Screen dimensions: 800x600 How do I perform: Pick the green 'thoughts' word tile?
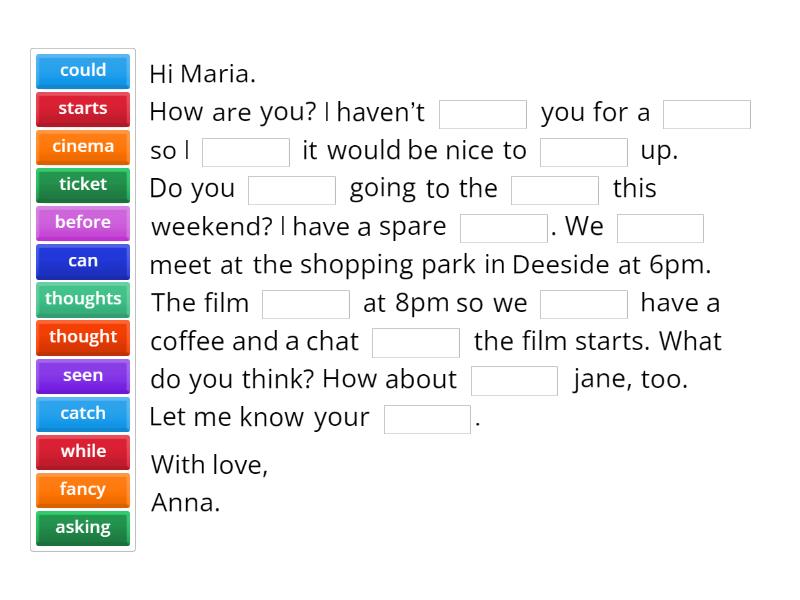pos(83,299)
